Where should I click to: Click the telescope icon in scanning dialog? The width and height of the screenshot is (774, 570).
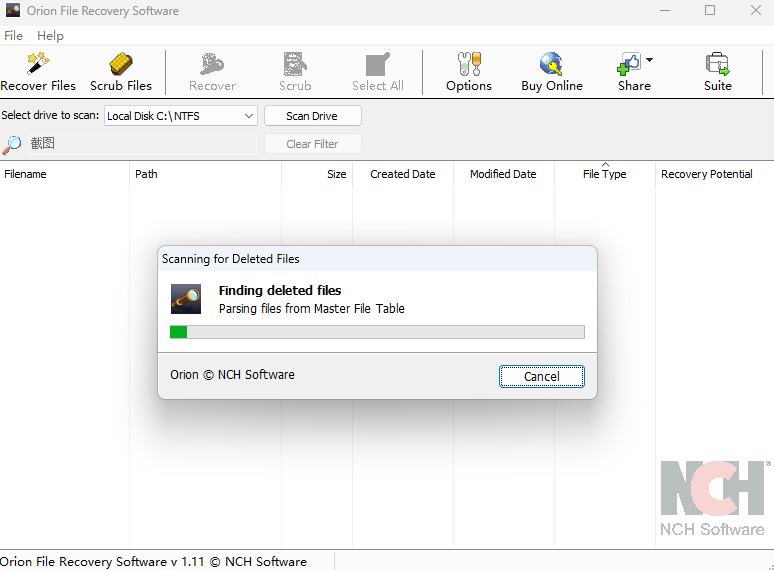(x=186, y=299)
